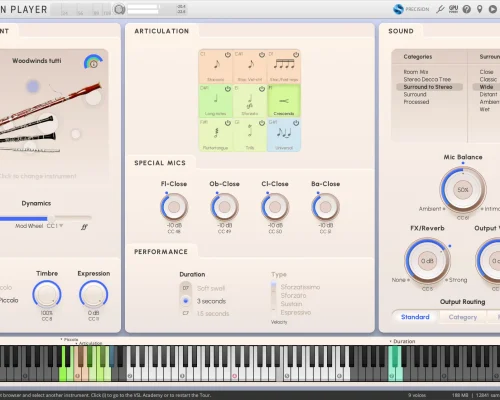The width and height of the screenshot is (500, 400).
Task: Click the Dynamics slider handle
Action: coord(51,219)
